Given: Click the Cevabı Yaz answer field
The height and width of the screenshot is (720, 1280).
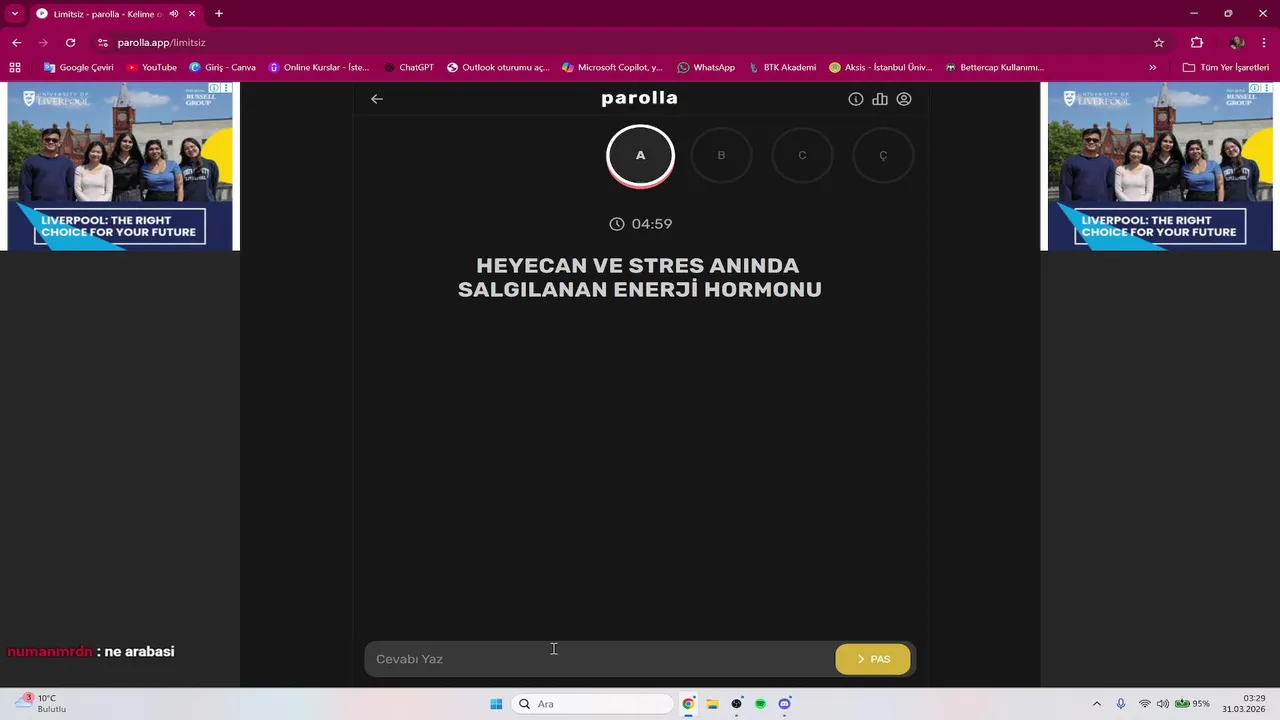Looking at the screenshot, I should point(600,659).
